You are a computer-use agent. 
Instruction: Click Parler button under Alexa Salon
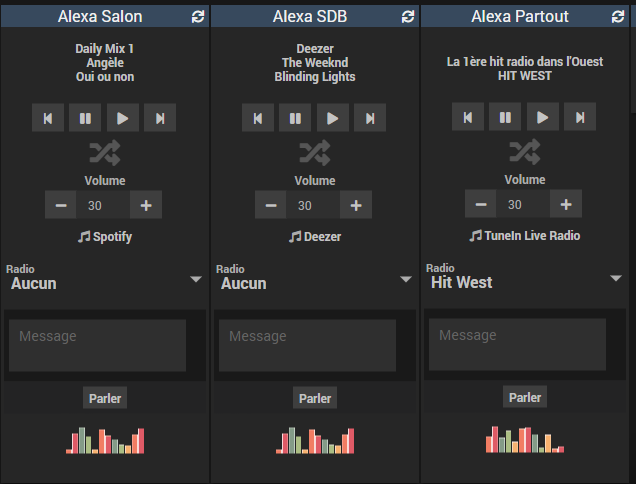[105, 398]
